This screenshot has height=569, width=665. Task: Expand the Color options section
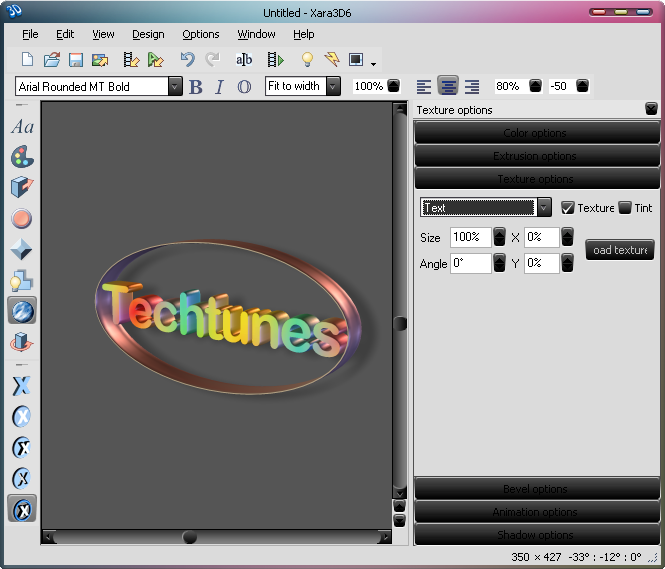click(x=536, y=133)
